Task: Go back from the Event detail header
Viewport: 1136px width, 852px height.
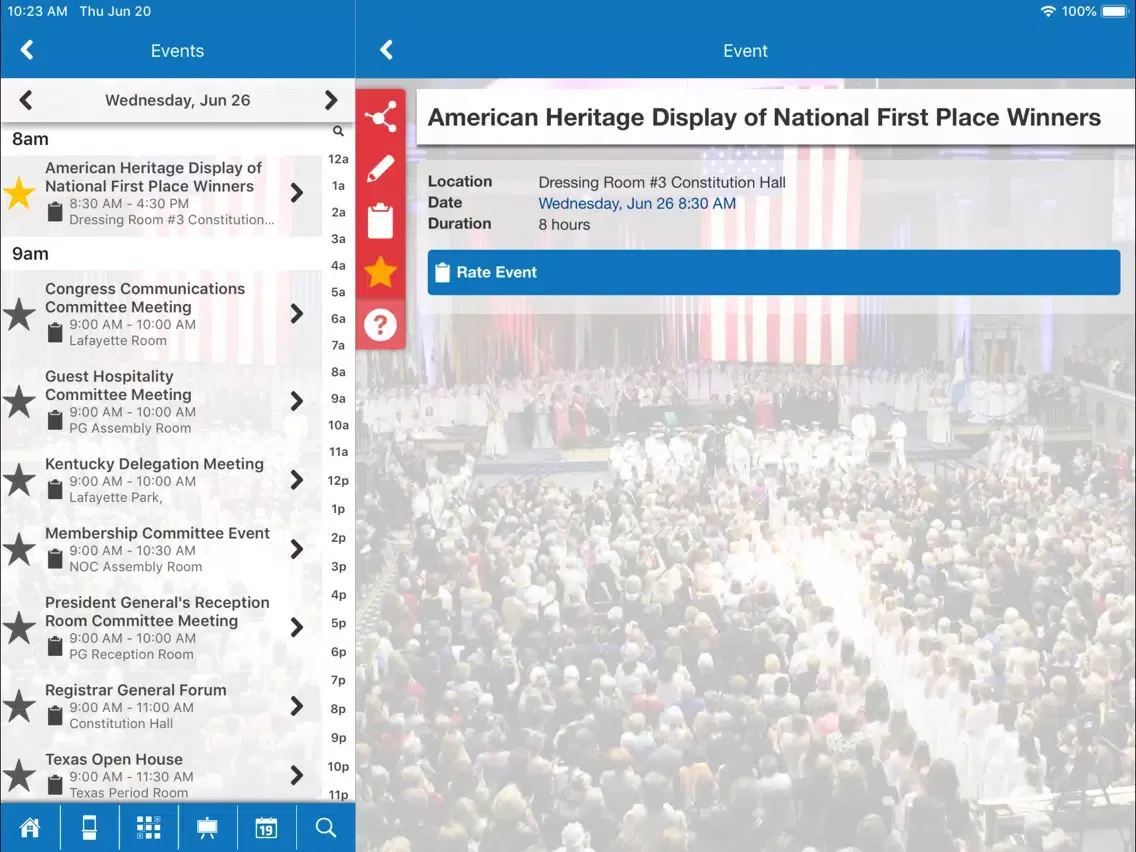Action: pyautogui.click(x=386, y=50)
